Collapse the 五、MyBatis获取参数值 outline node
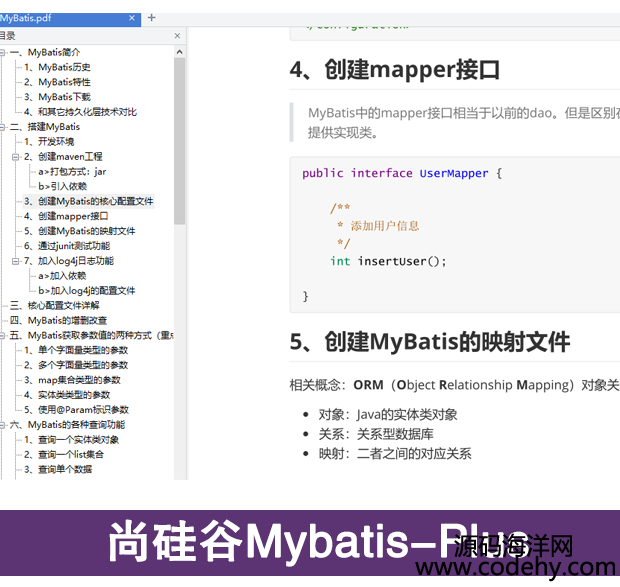The image size is (620, 587). click(x=2, y=336)
